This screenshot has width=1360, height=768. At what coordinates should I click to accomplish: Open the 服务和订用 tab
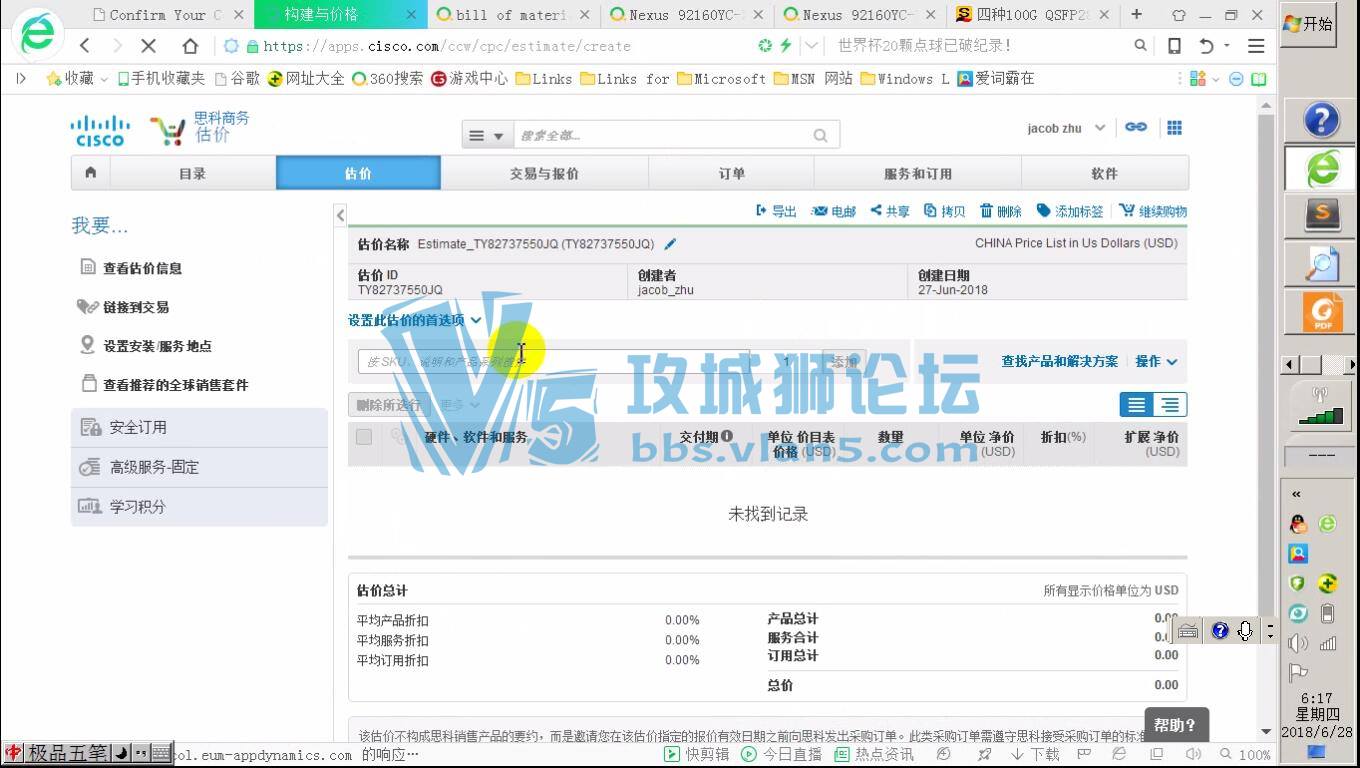click(917, 173)
